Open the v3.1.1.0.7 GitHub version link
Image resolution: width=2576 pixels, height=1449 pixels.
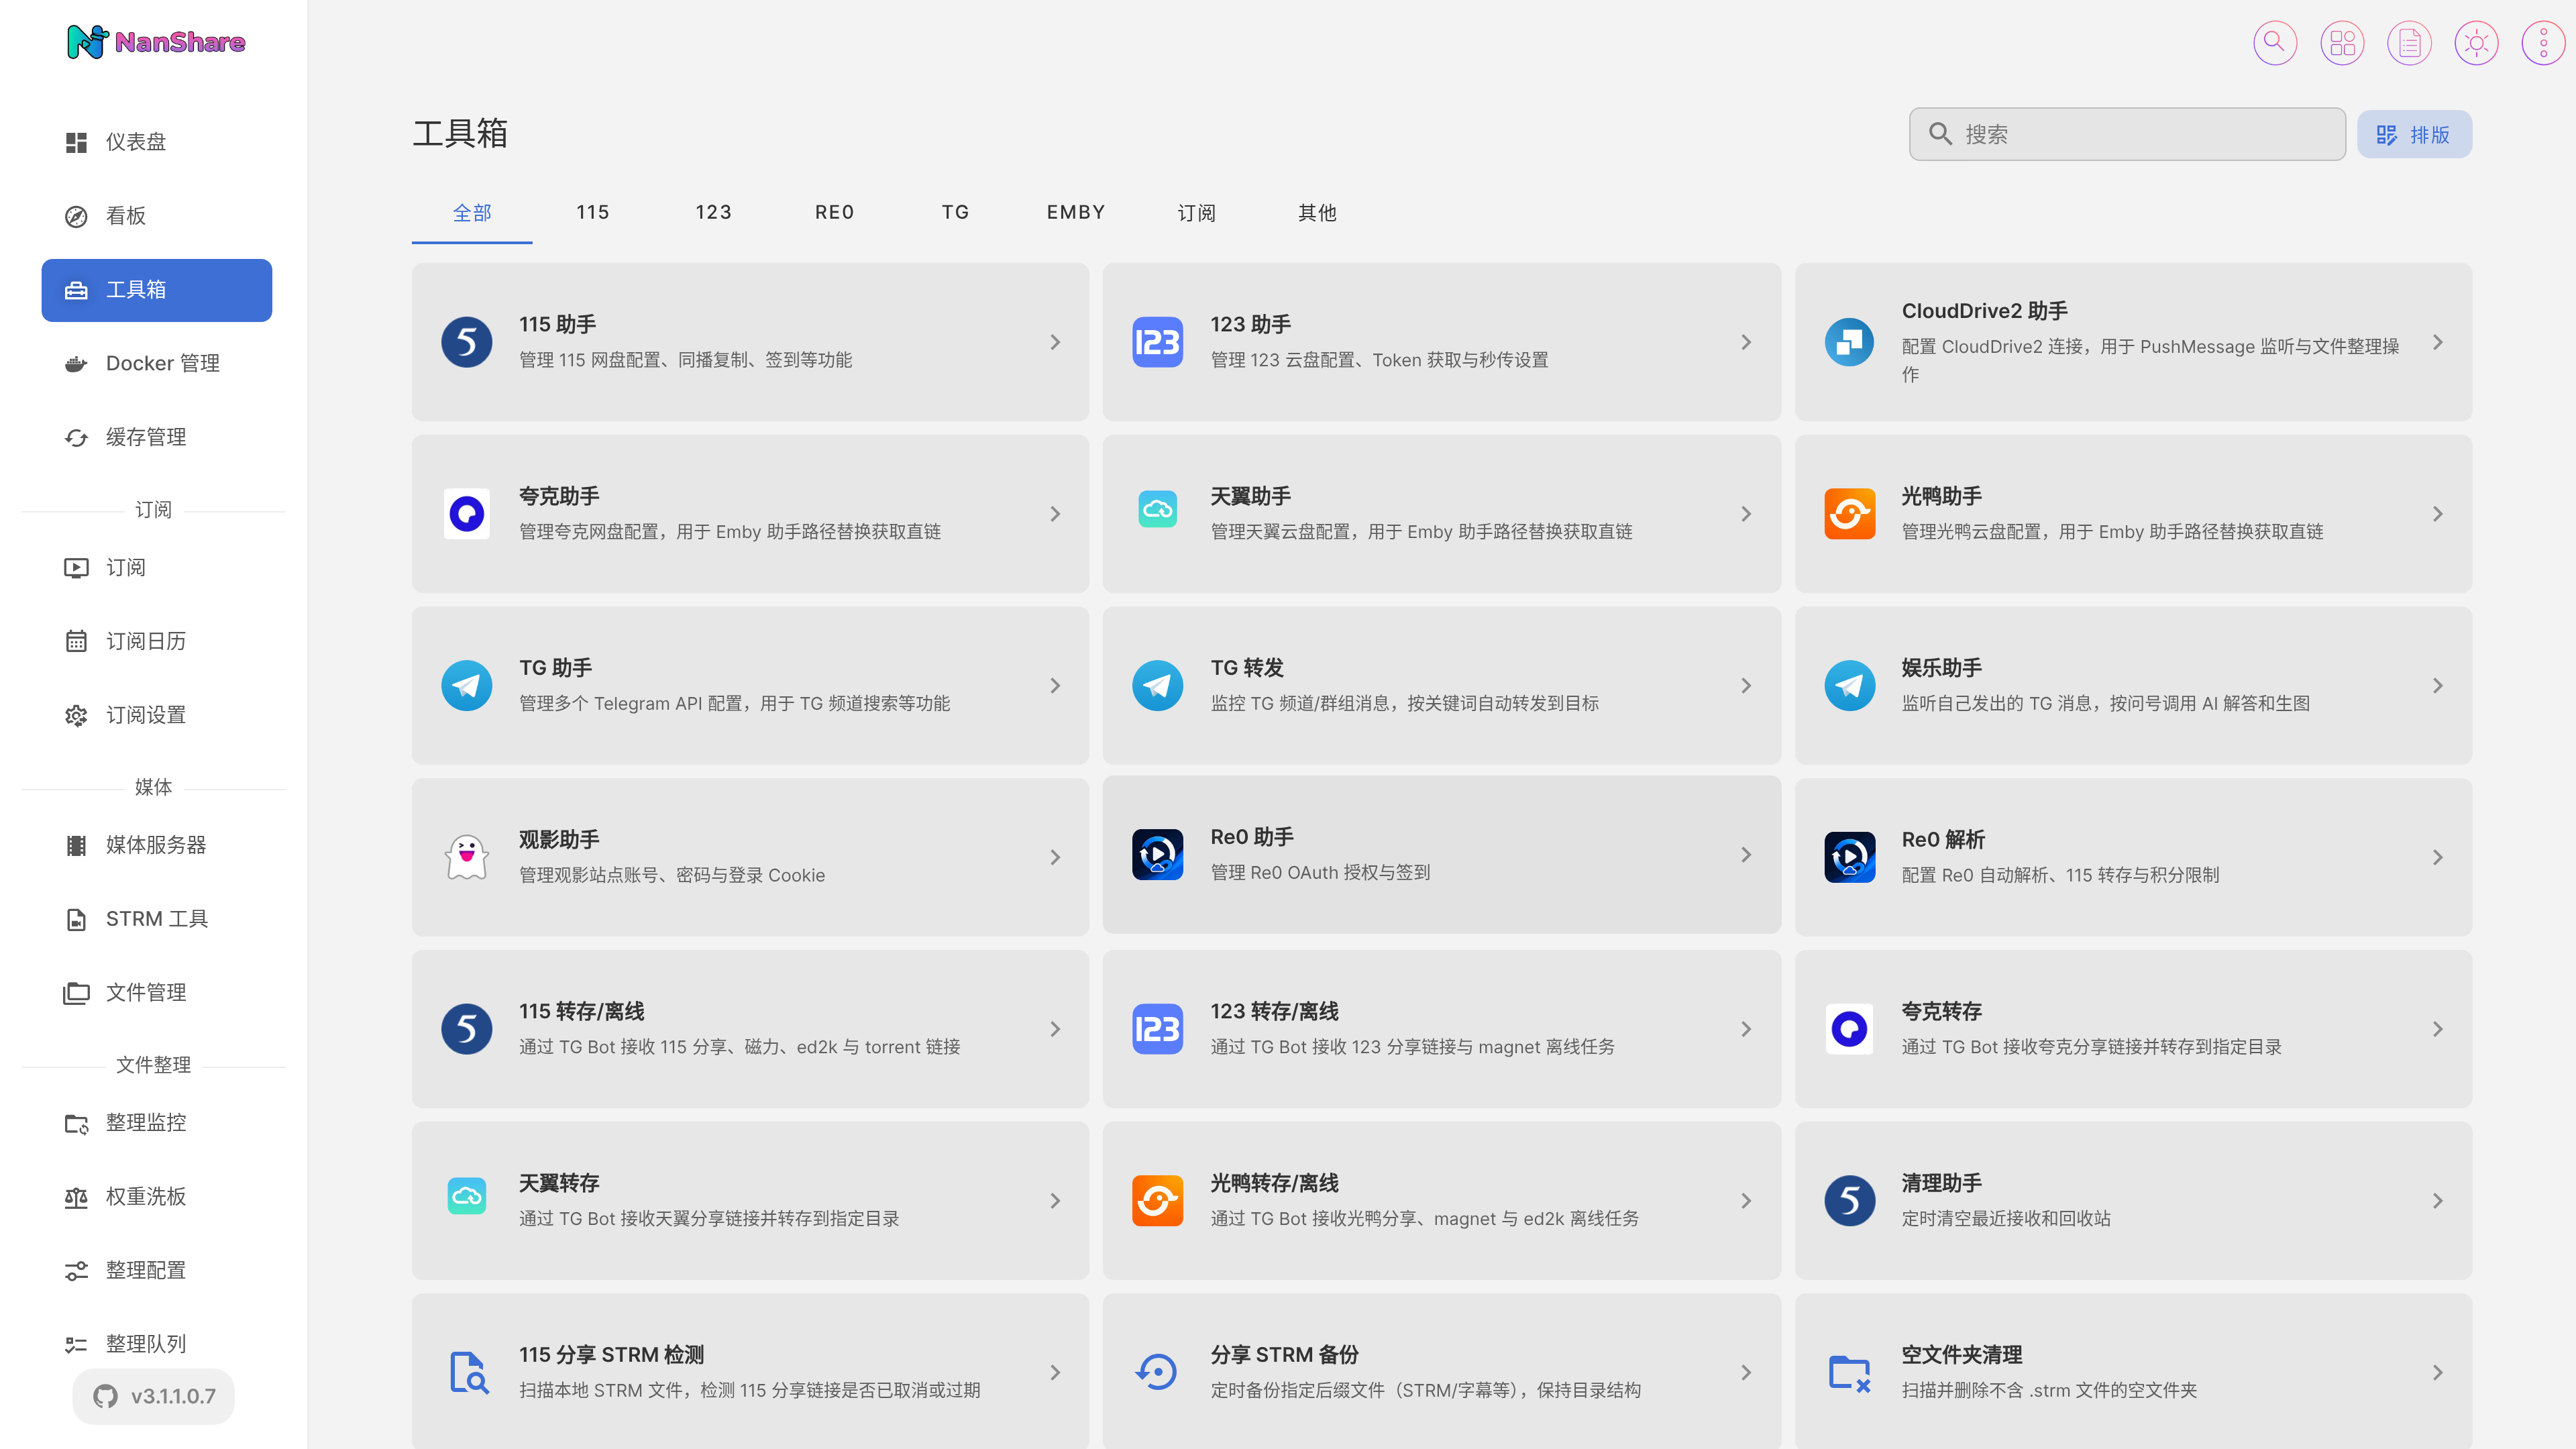[x=154, y=1396]
